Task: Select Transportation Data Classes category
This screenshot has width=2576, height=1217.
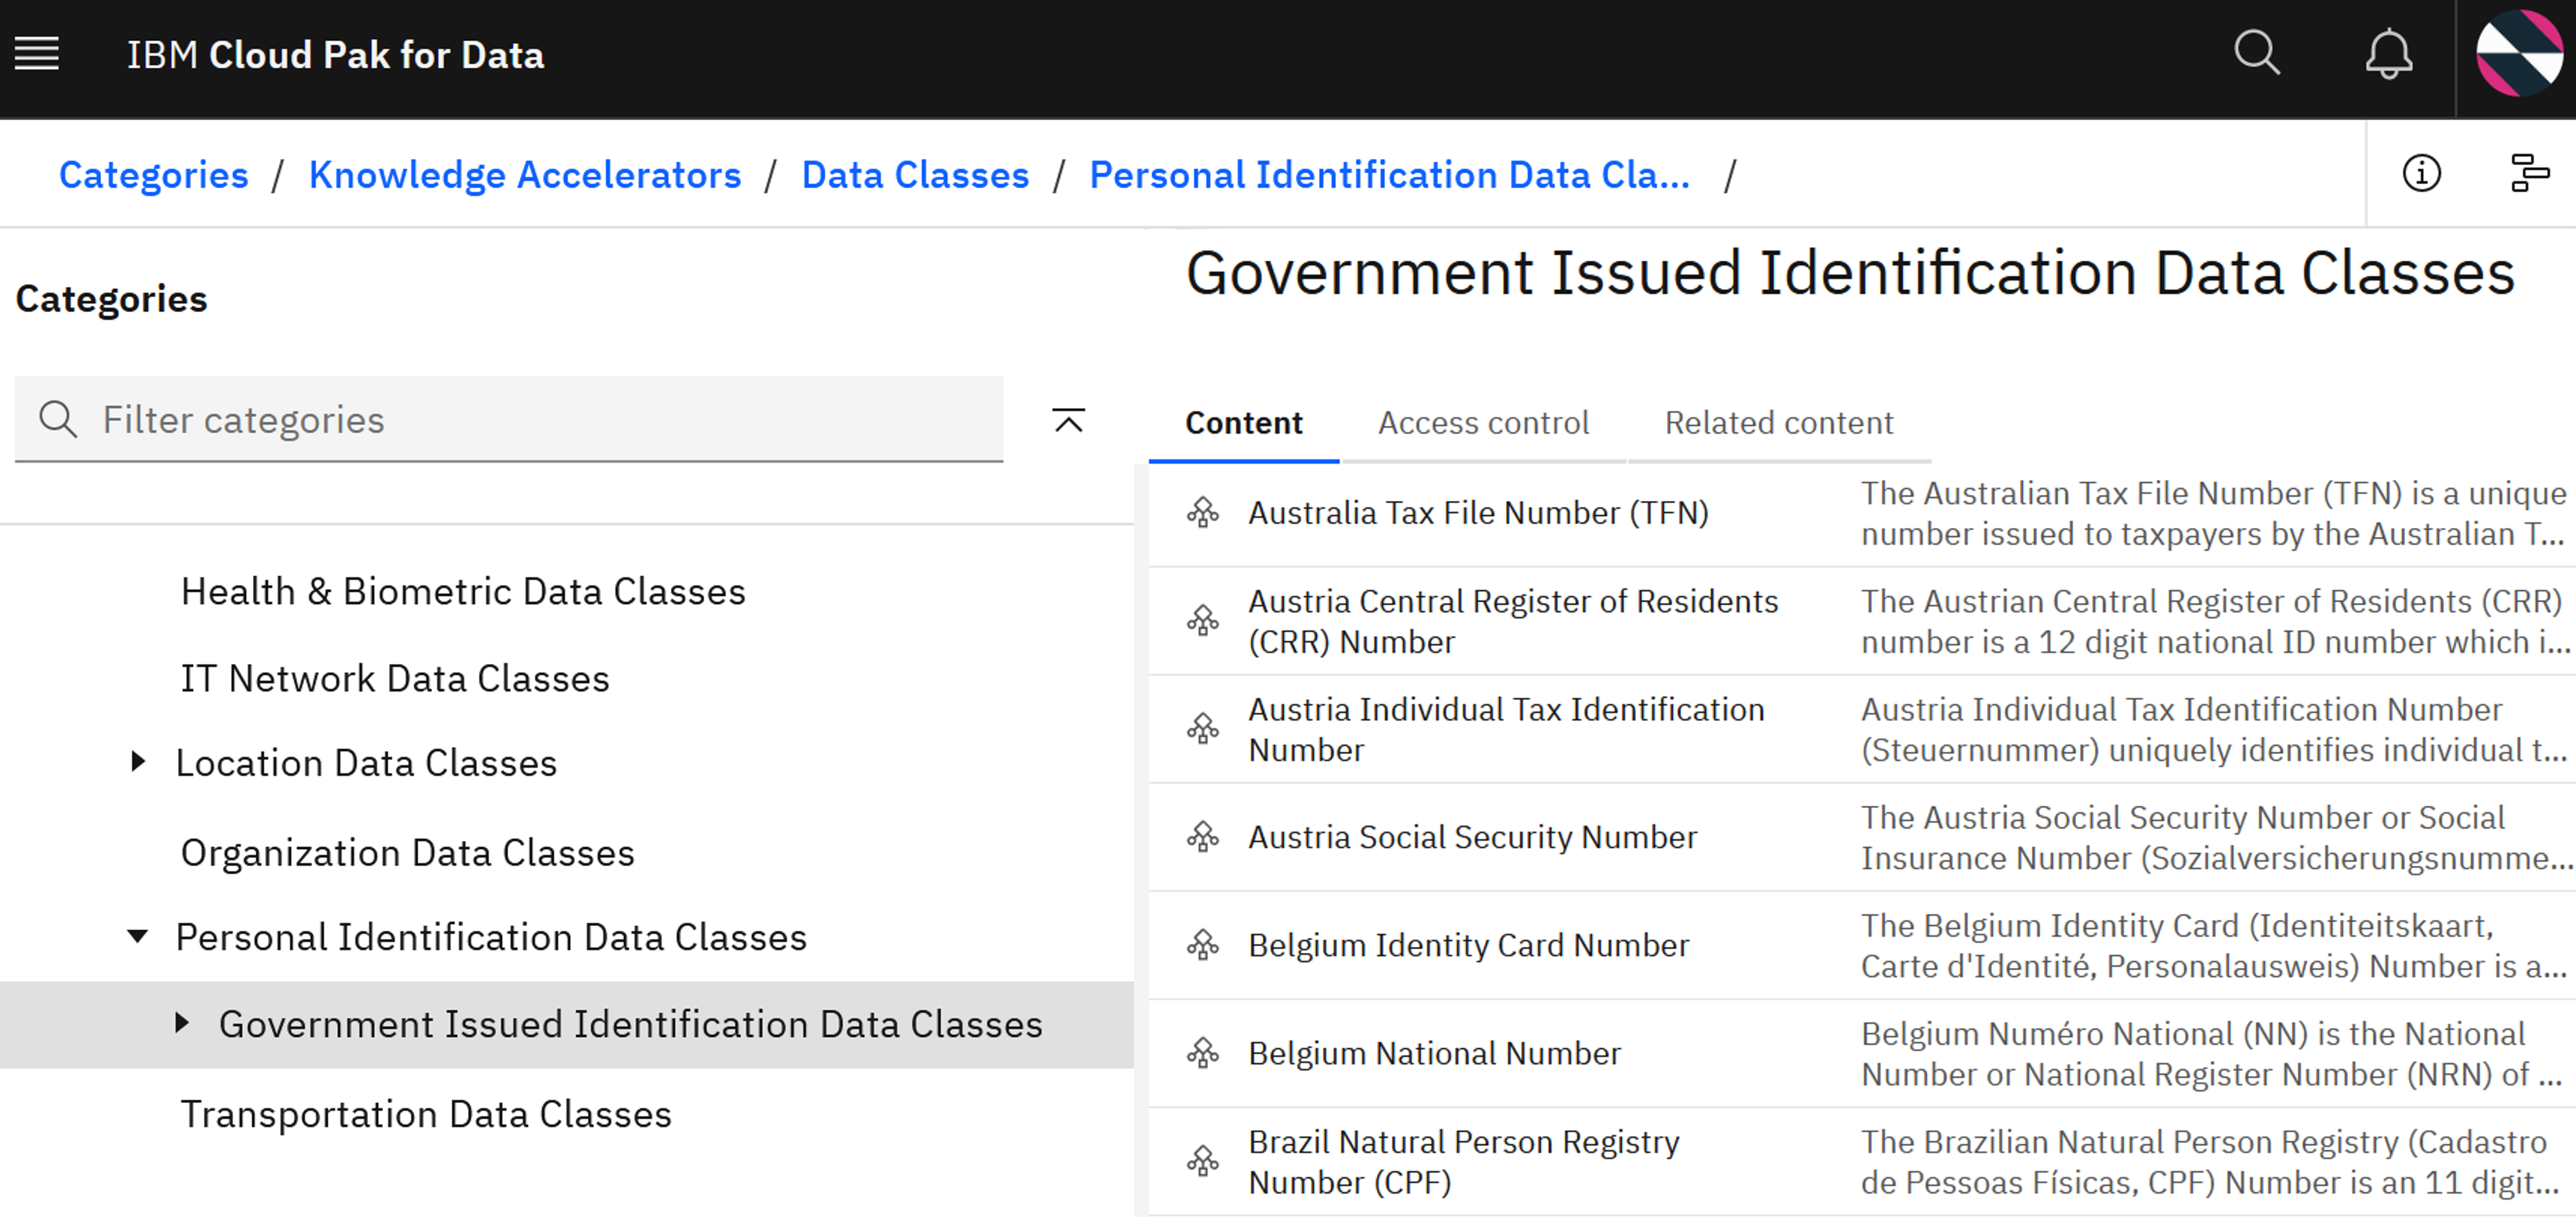Action: click(426, 1114)
